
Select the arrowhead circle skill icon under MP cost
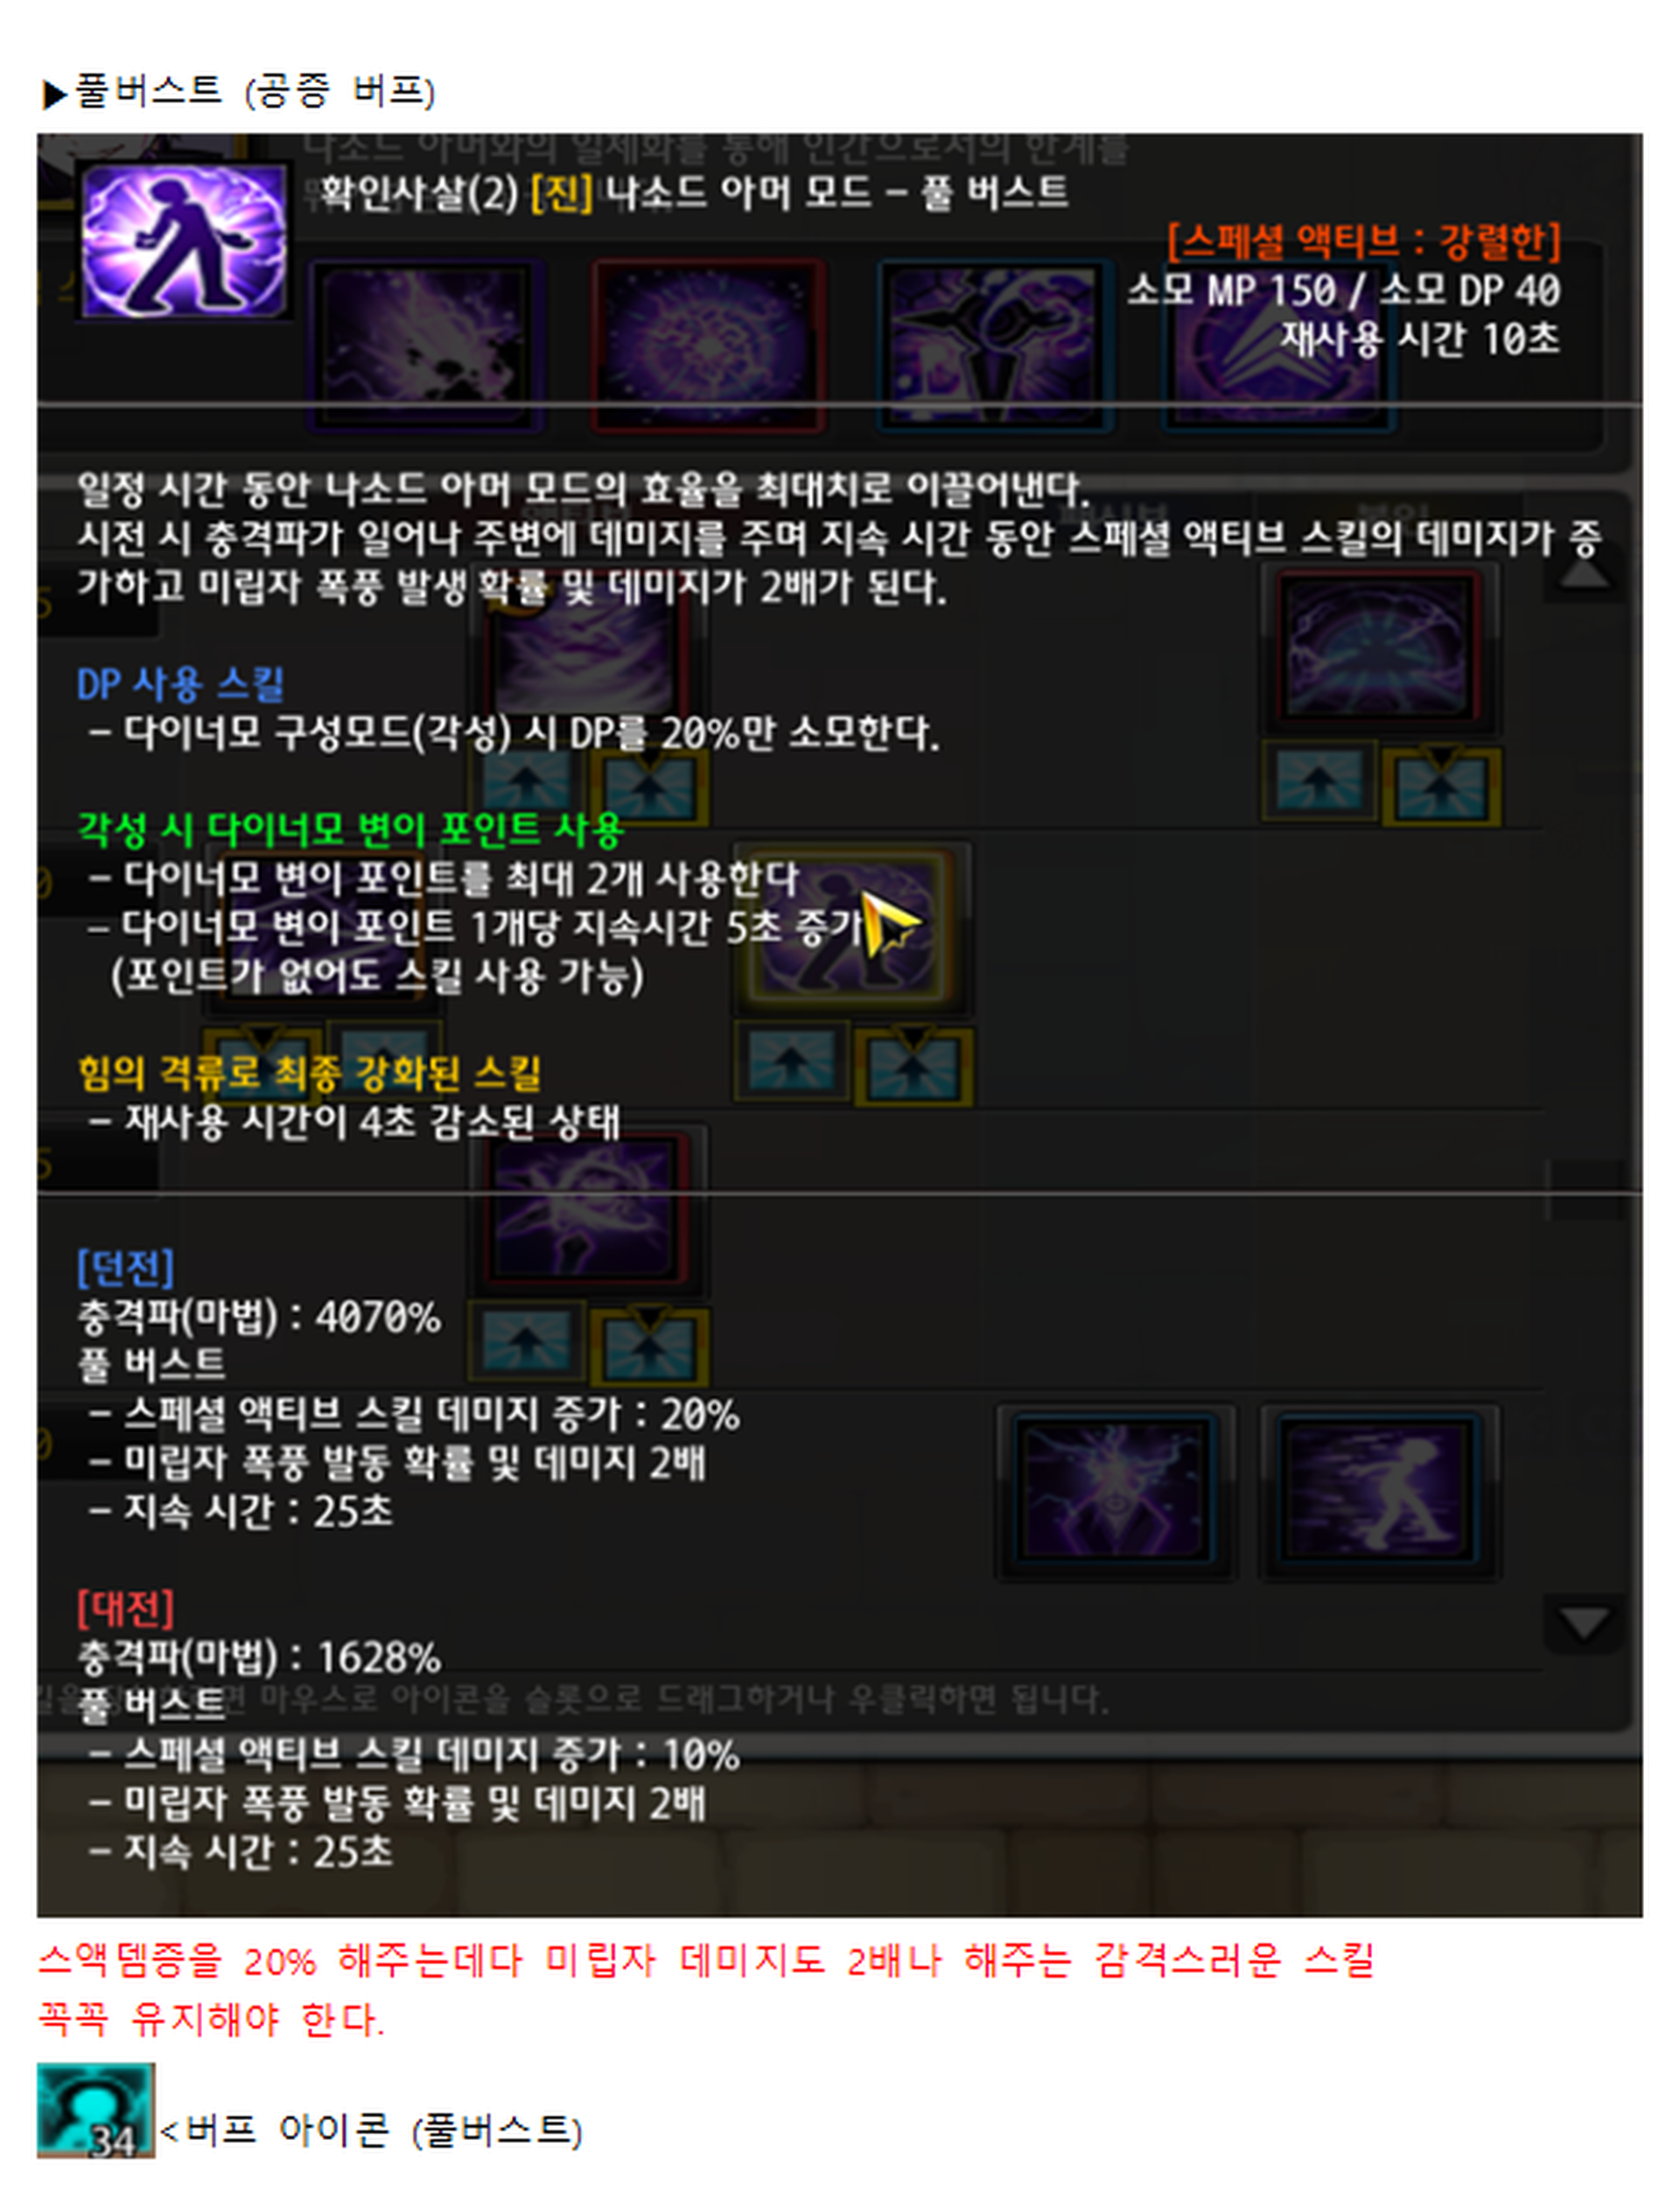pos(1279,346)
